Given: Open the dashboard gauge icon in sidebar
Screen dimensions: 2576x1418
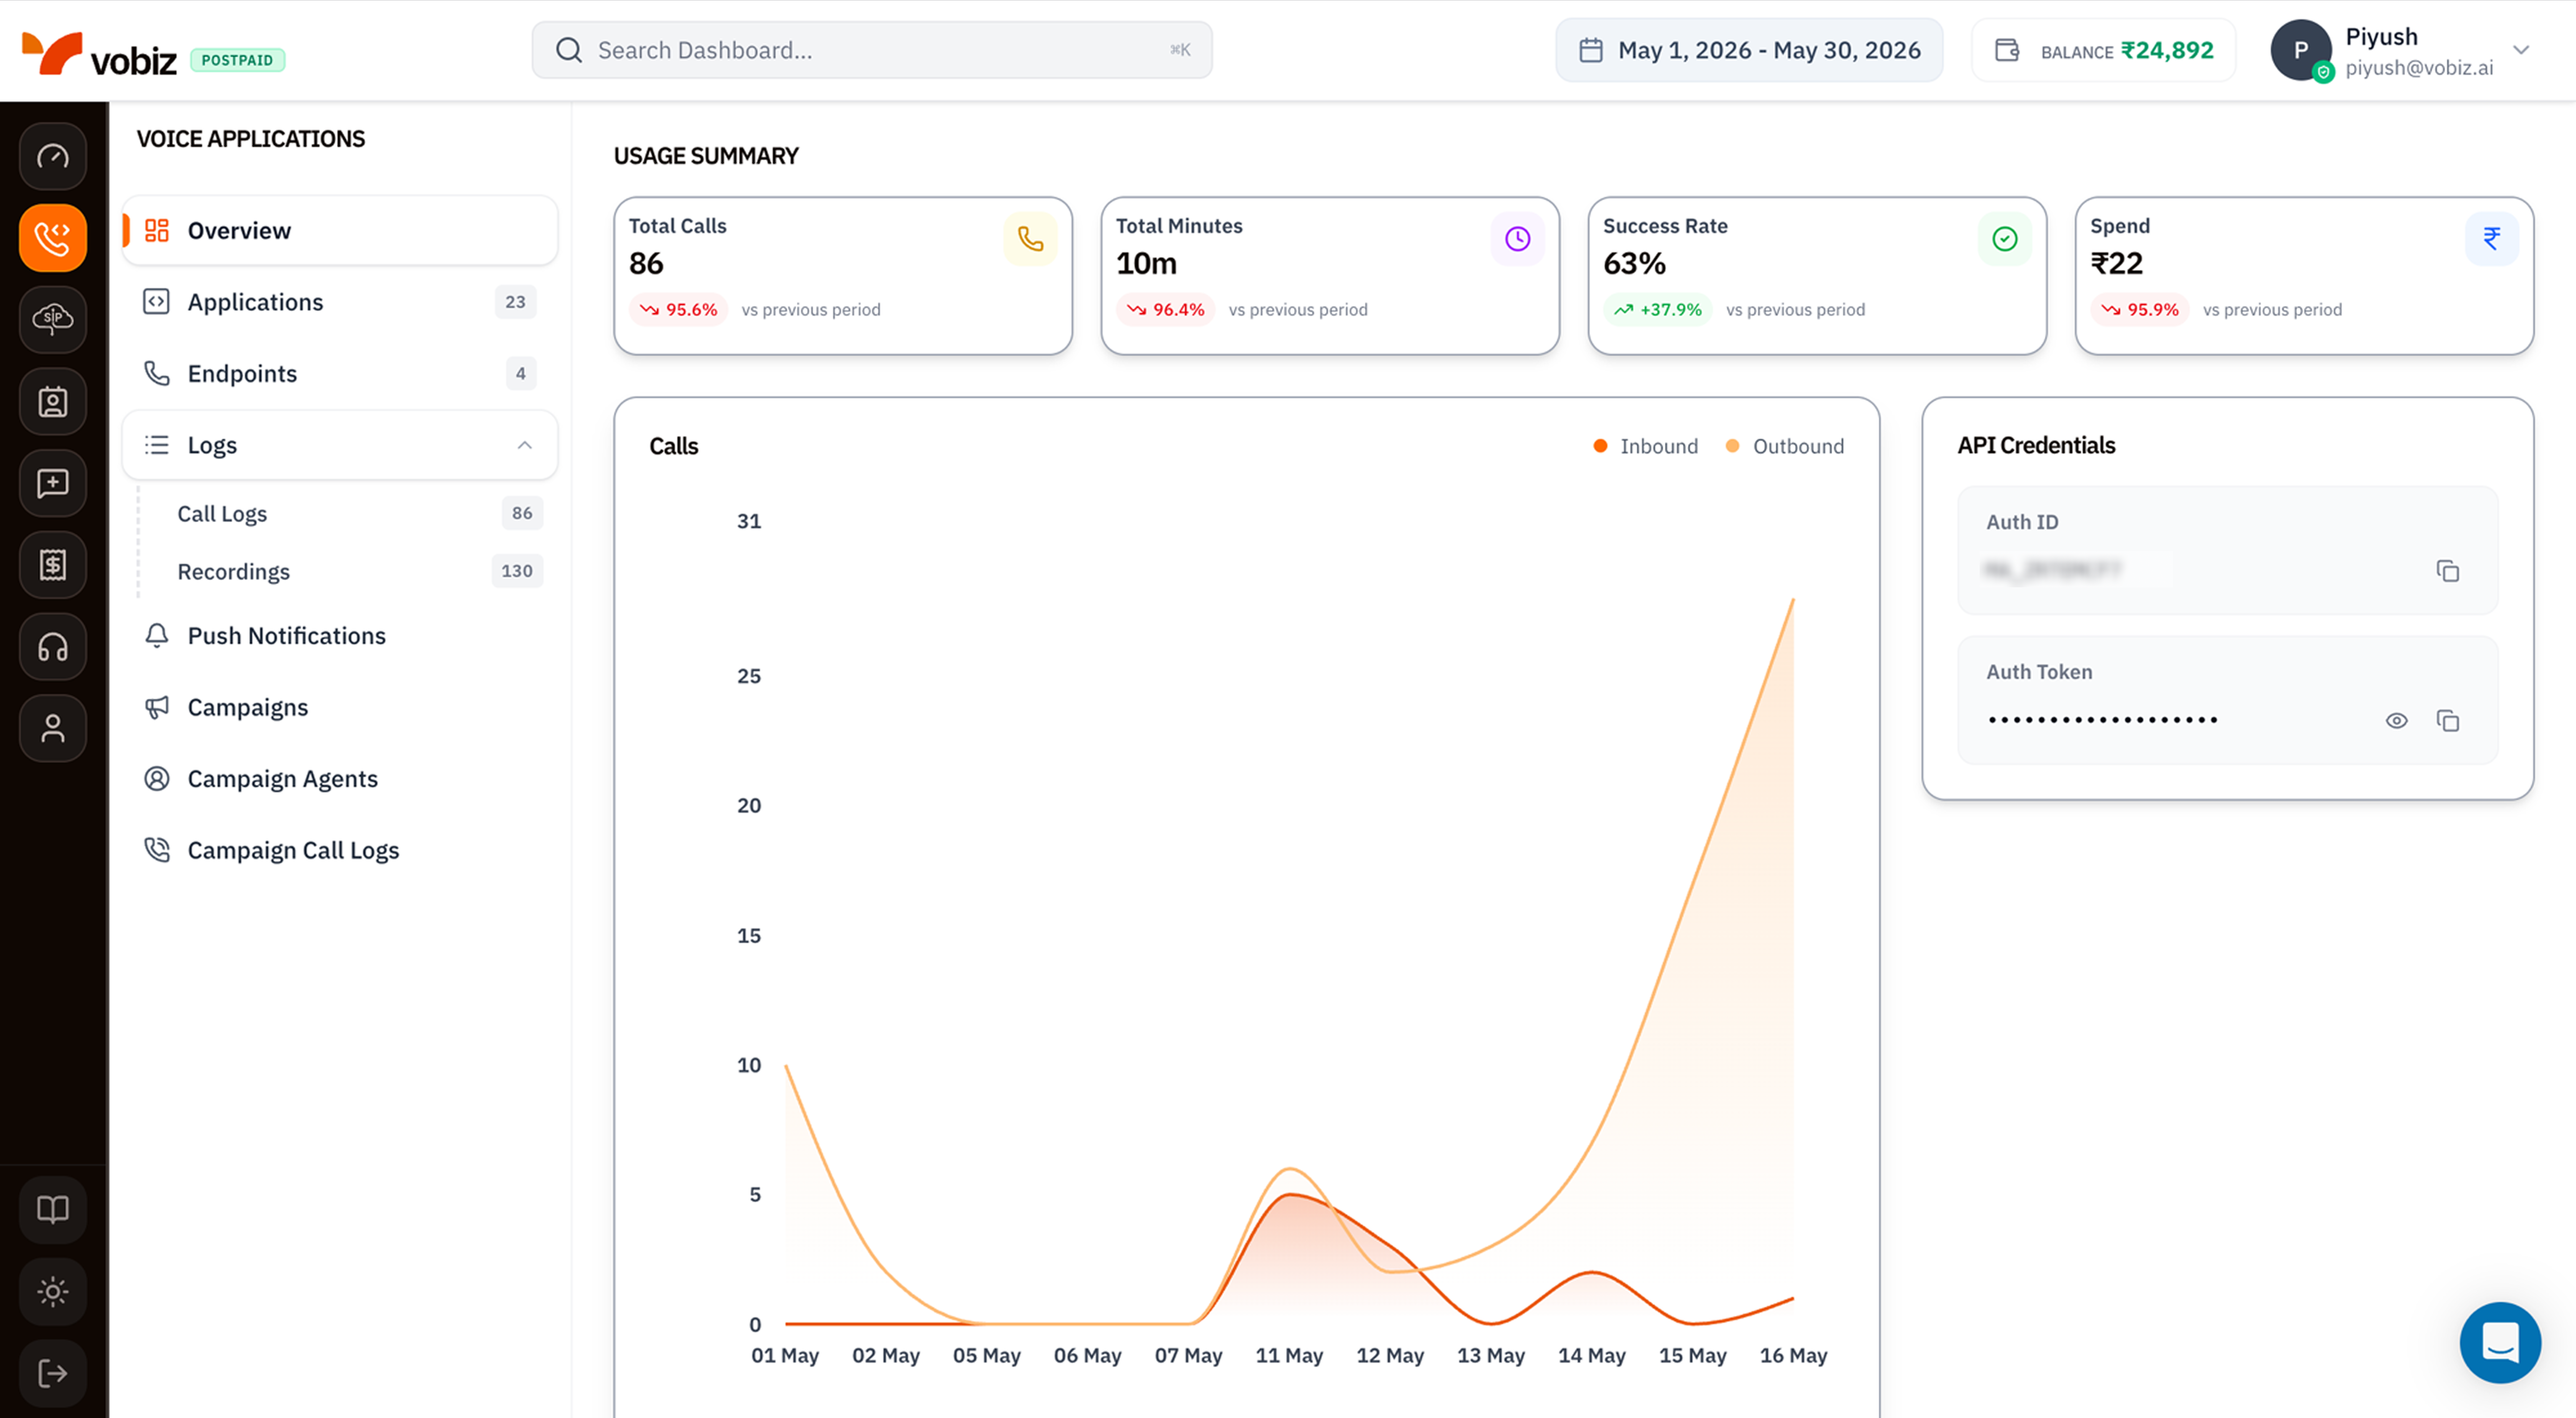Looking at the screenshot, I should [53, 156].
